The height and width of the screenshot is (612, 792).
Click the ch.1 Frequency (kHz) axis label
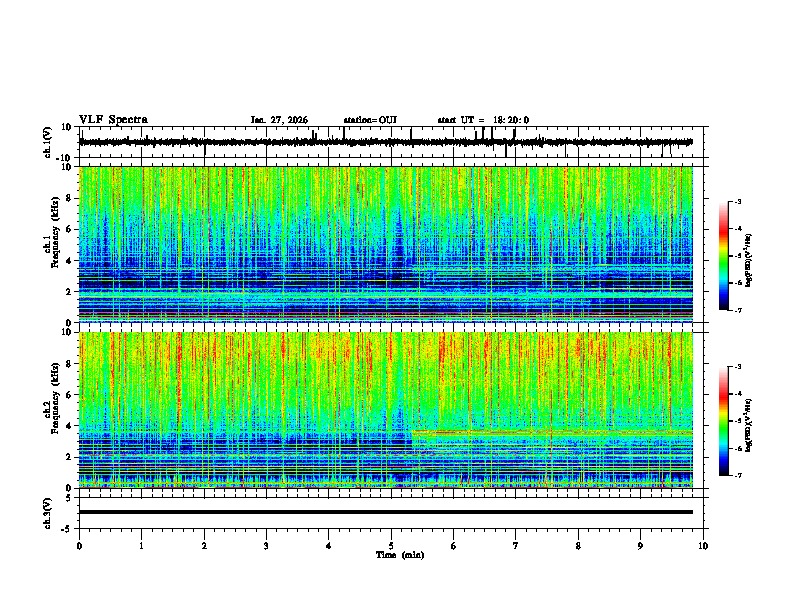55,232
